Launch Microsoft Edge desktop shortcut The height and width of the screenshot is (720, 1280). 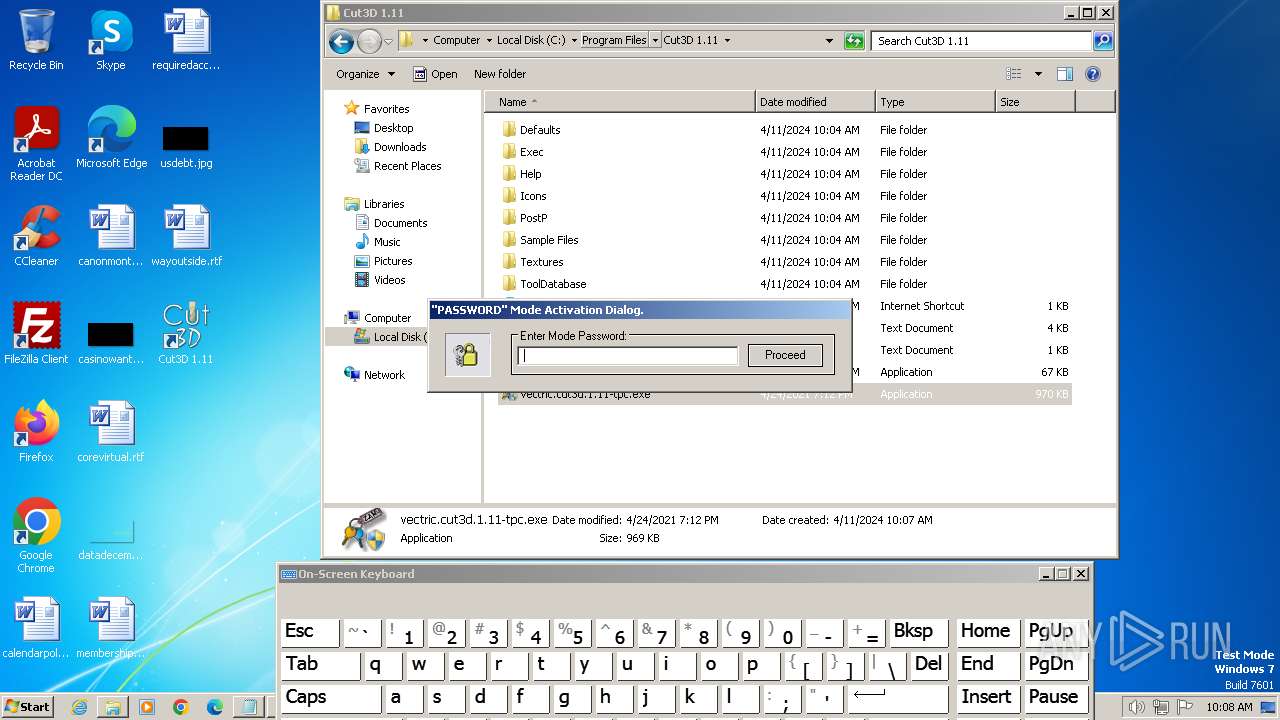[x=111, y=138]
